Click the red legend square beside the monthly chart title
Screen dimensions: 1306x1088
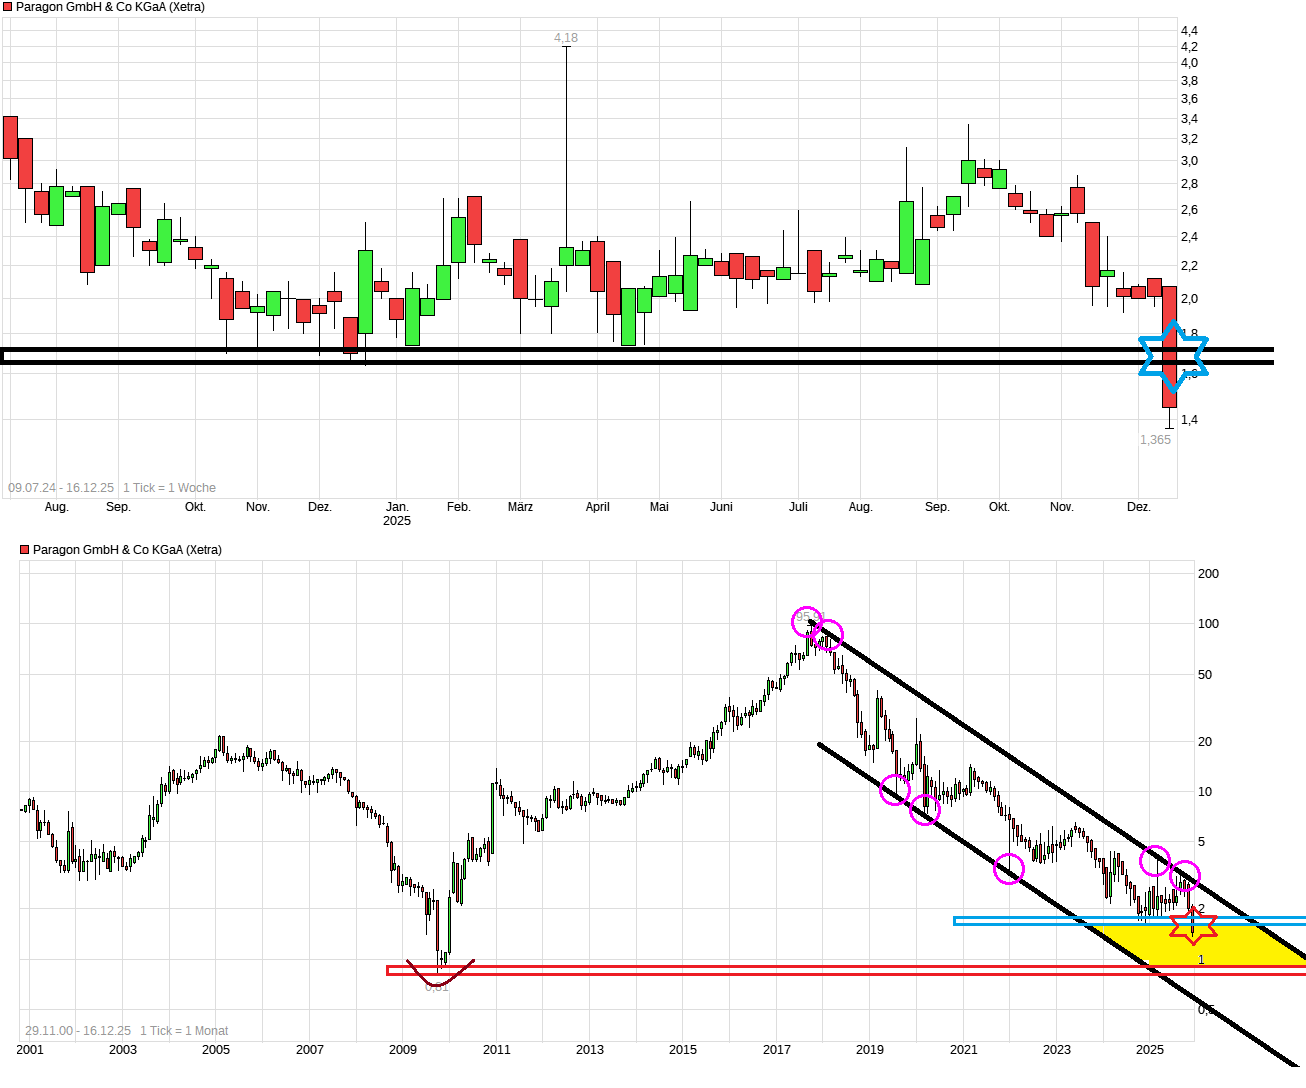(x=22, y=549)
